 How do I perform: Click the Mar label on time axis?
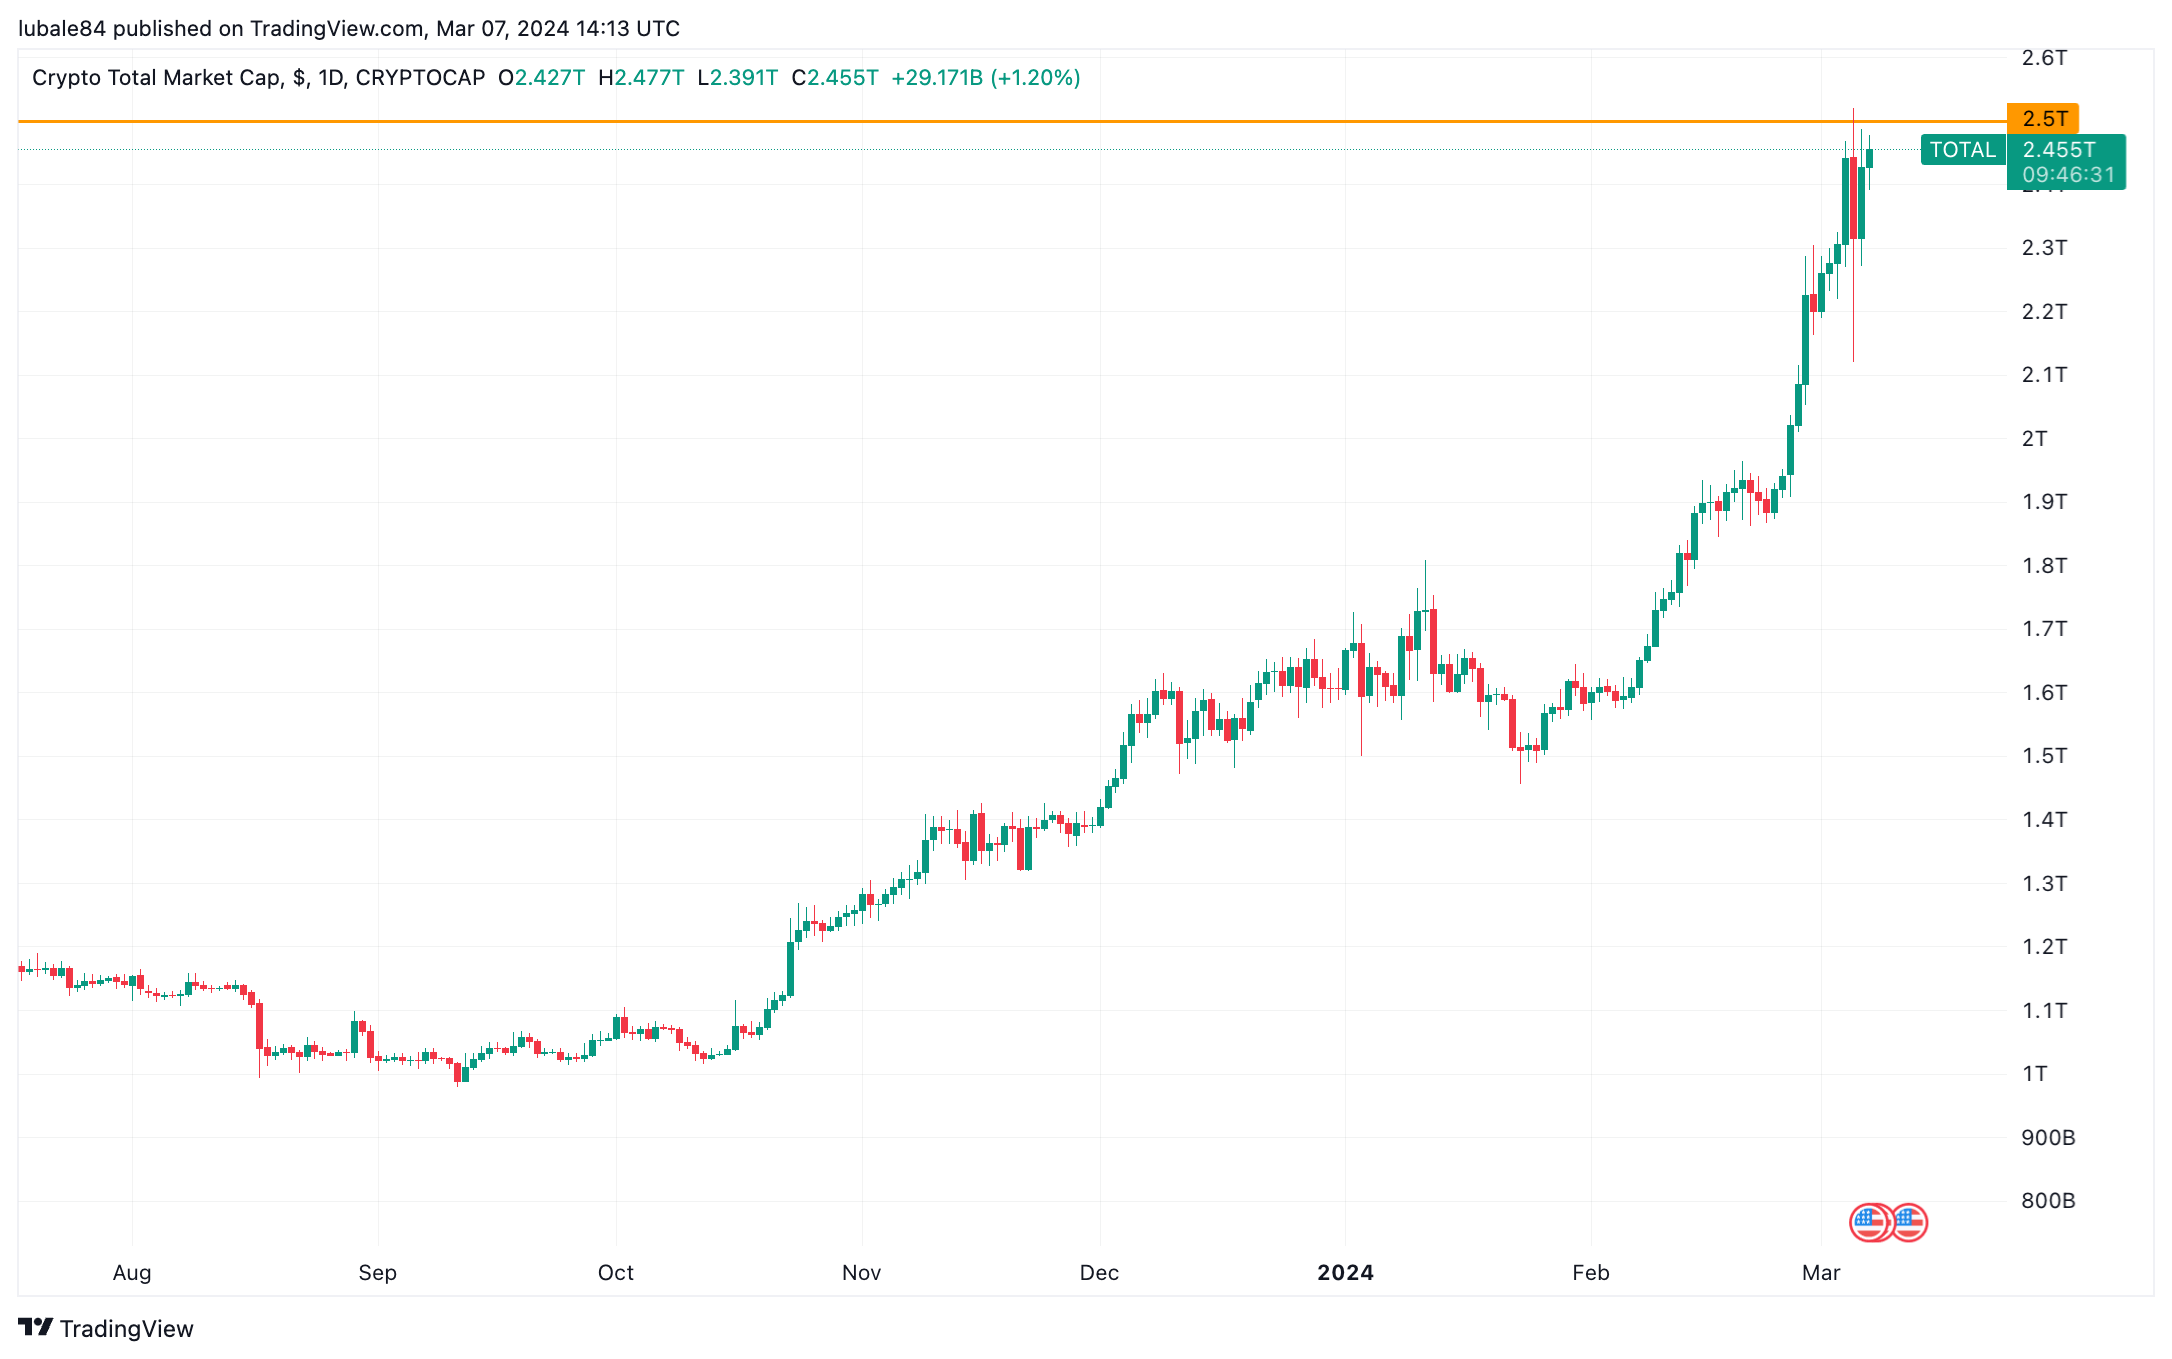coord(1821,1272)
